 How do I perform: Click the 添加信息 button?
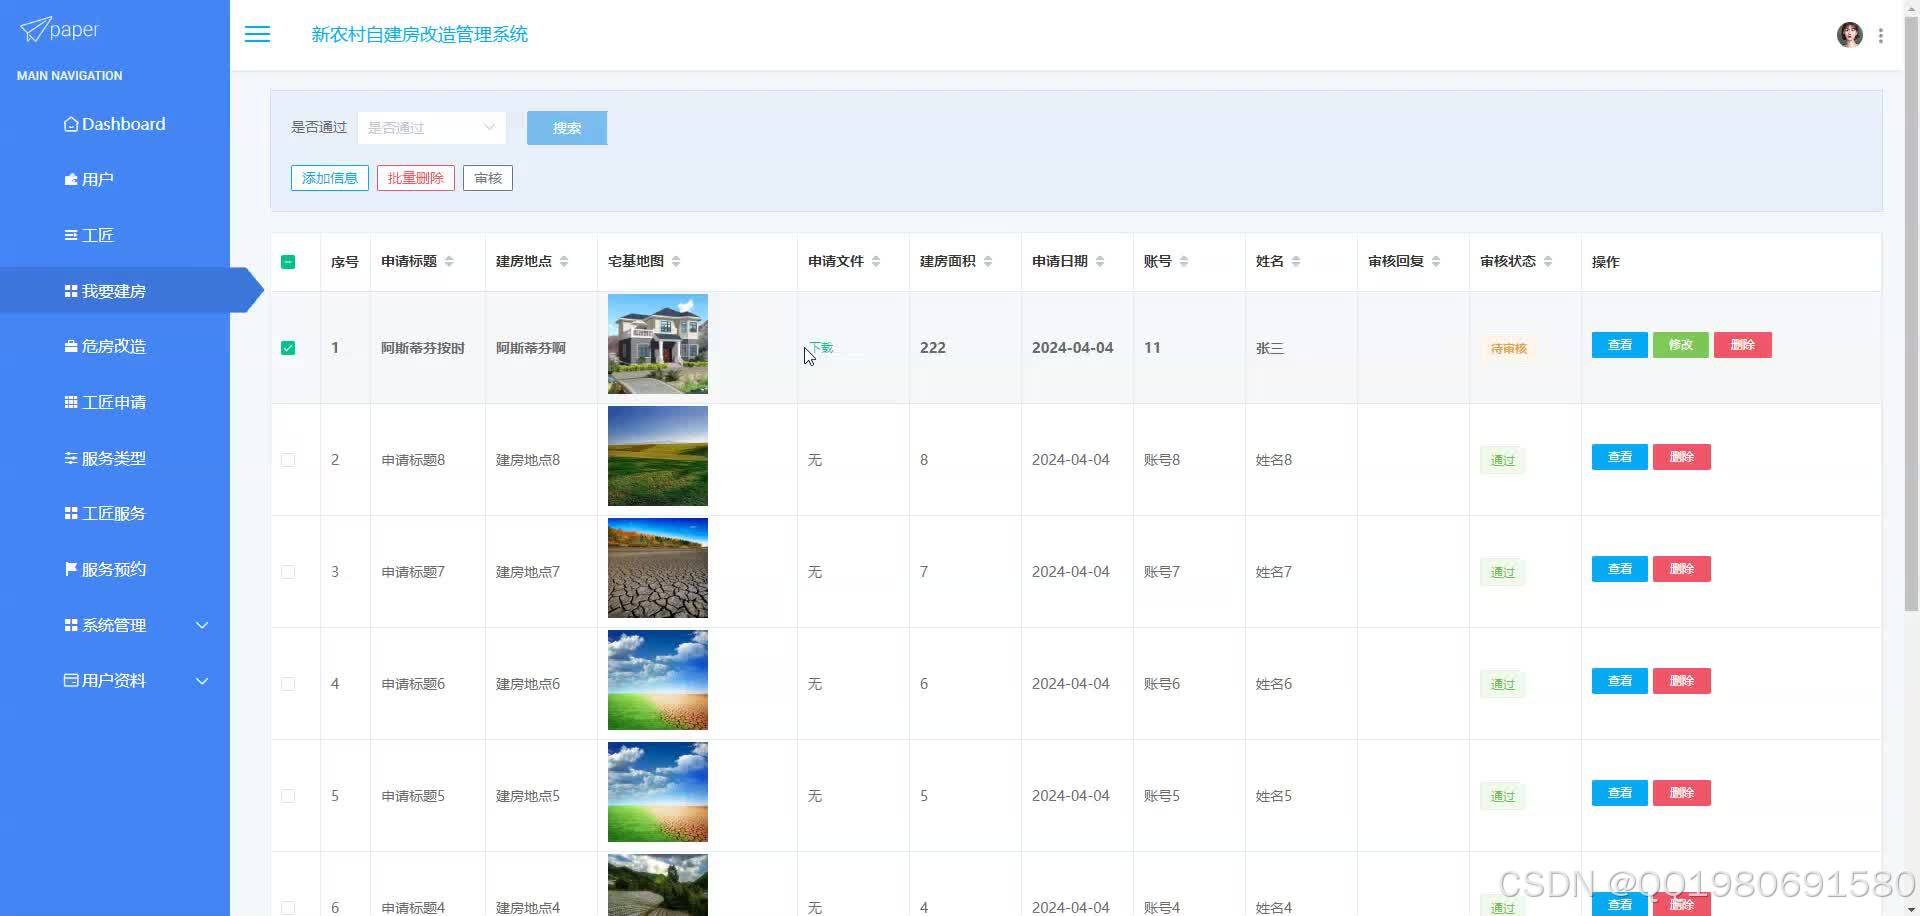point(330,178)
